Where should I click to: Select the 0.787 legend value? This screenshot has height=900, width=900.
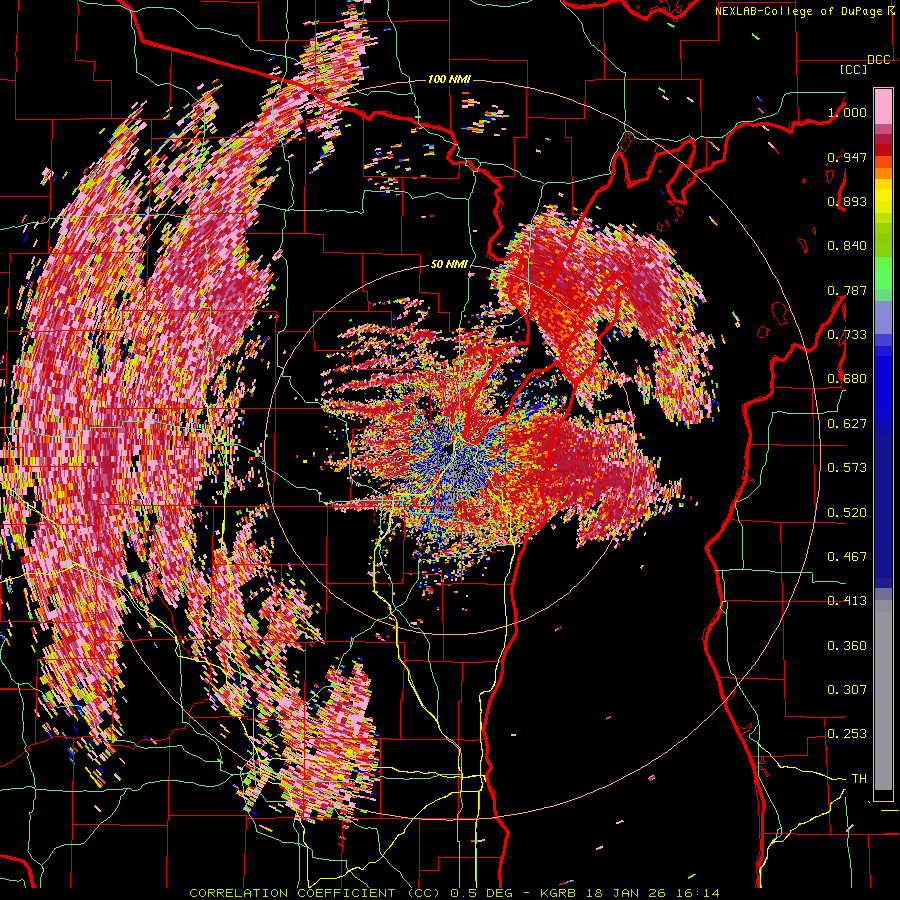point(847,290)
